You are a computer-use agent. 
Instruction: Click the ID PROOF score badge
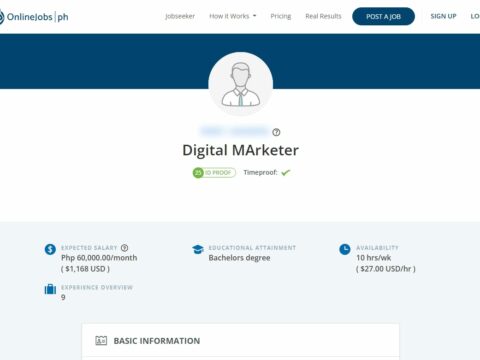tap(214, 172)
